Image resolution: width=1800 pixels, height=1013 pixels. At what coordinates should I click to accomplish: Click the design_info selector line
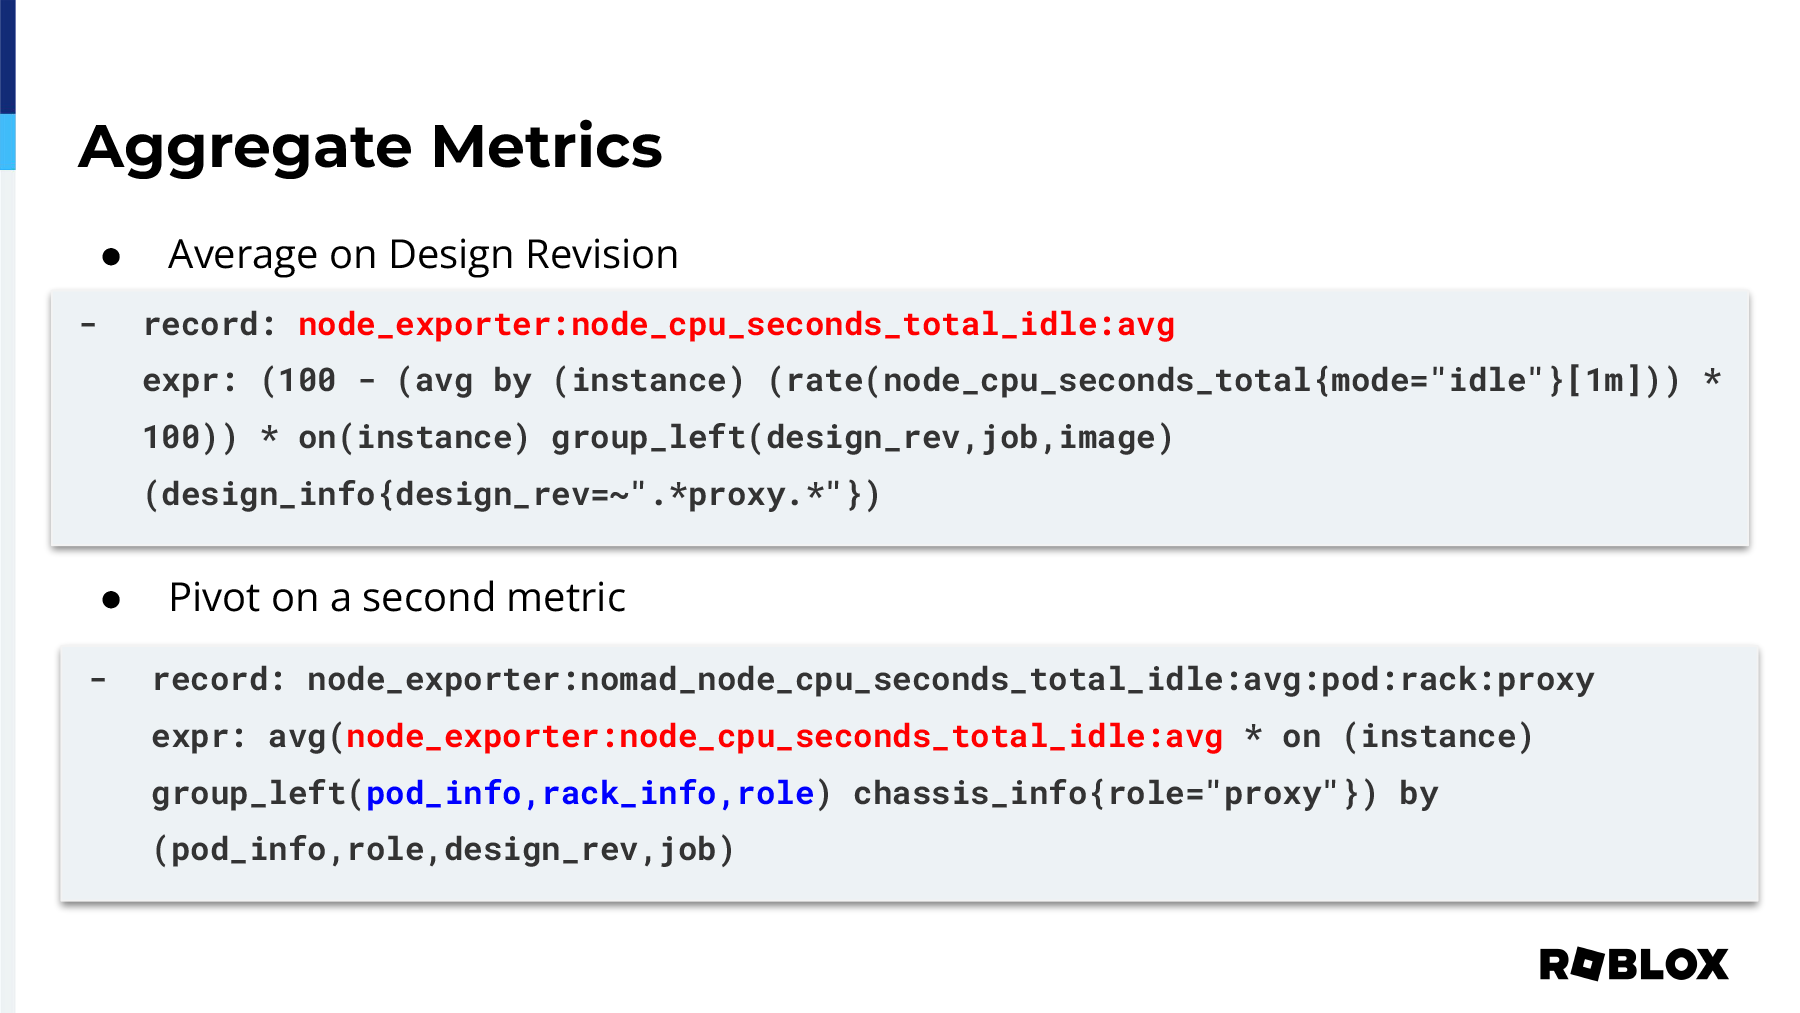pyautogui.click(x=511, y=494)
